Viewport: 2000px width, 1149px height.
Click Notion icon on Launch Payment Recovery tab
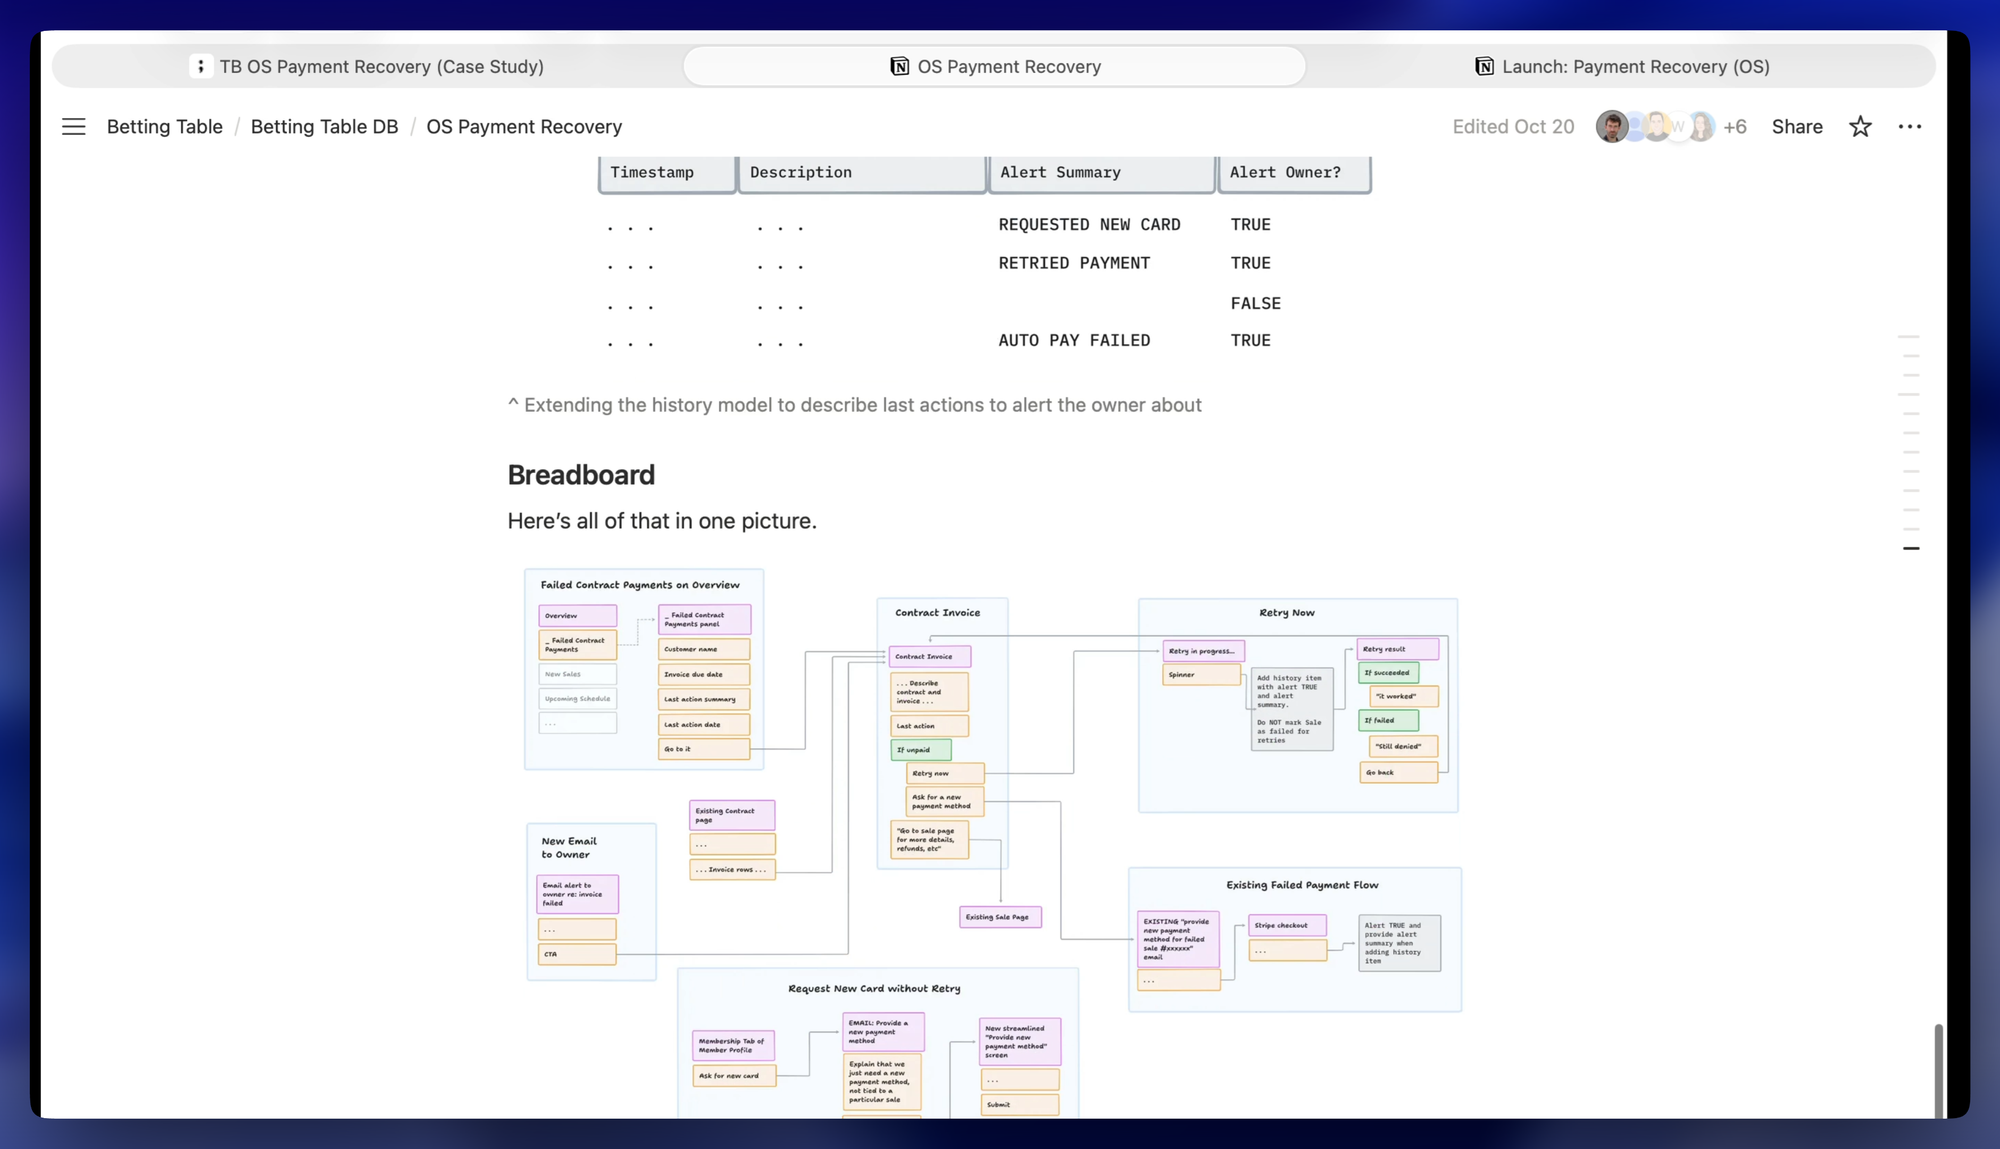coord(1485,66)
